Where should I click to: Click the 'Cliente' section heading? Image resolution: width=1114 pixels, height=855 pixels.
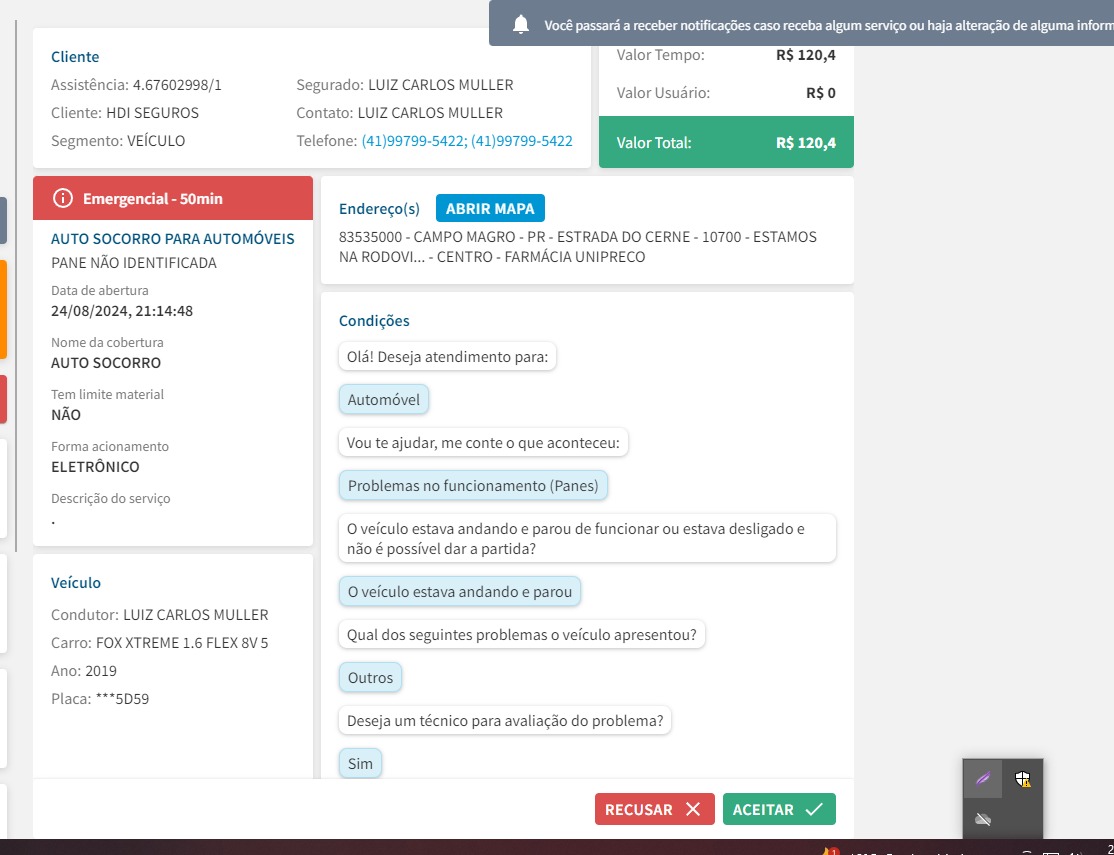(75, 57)
